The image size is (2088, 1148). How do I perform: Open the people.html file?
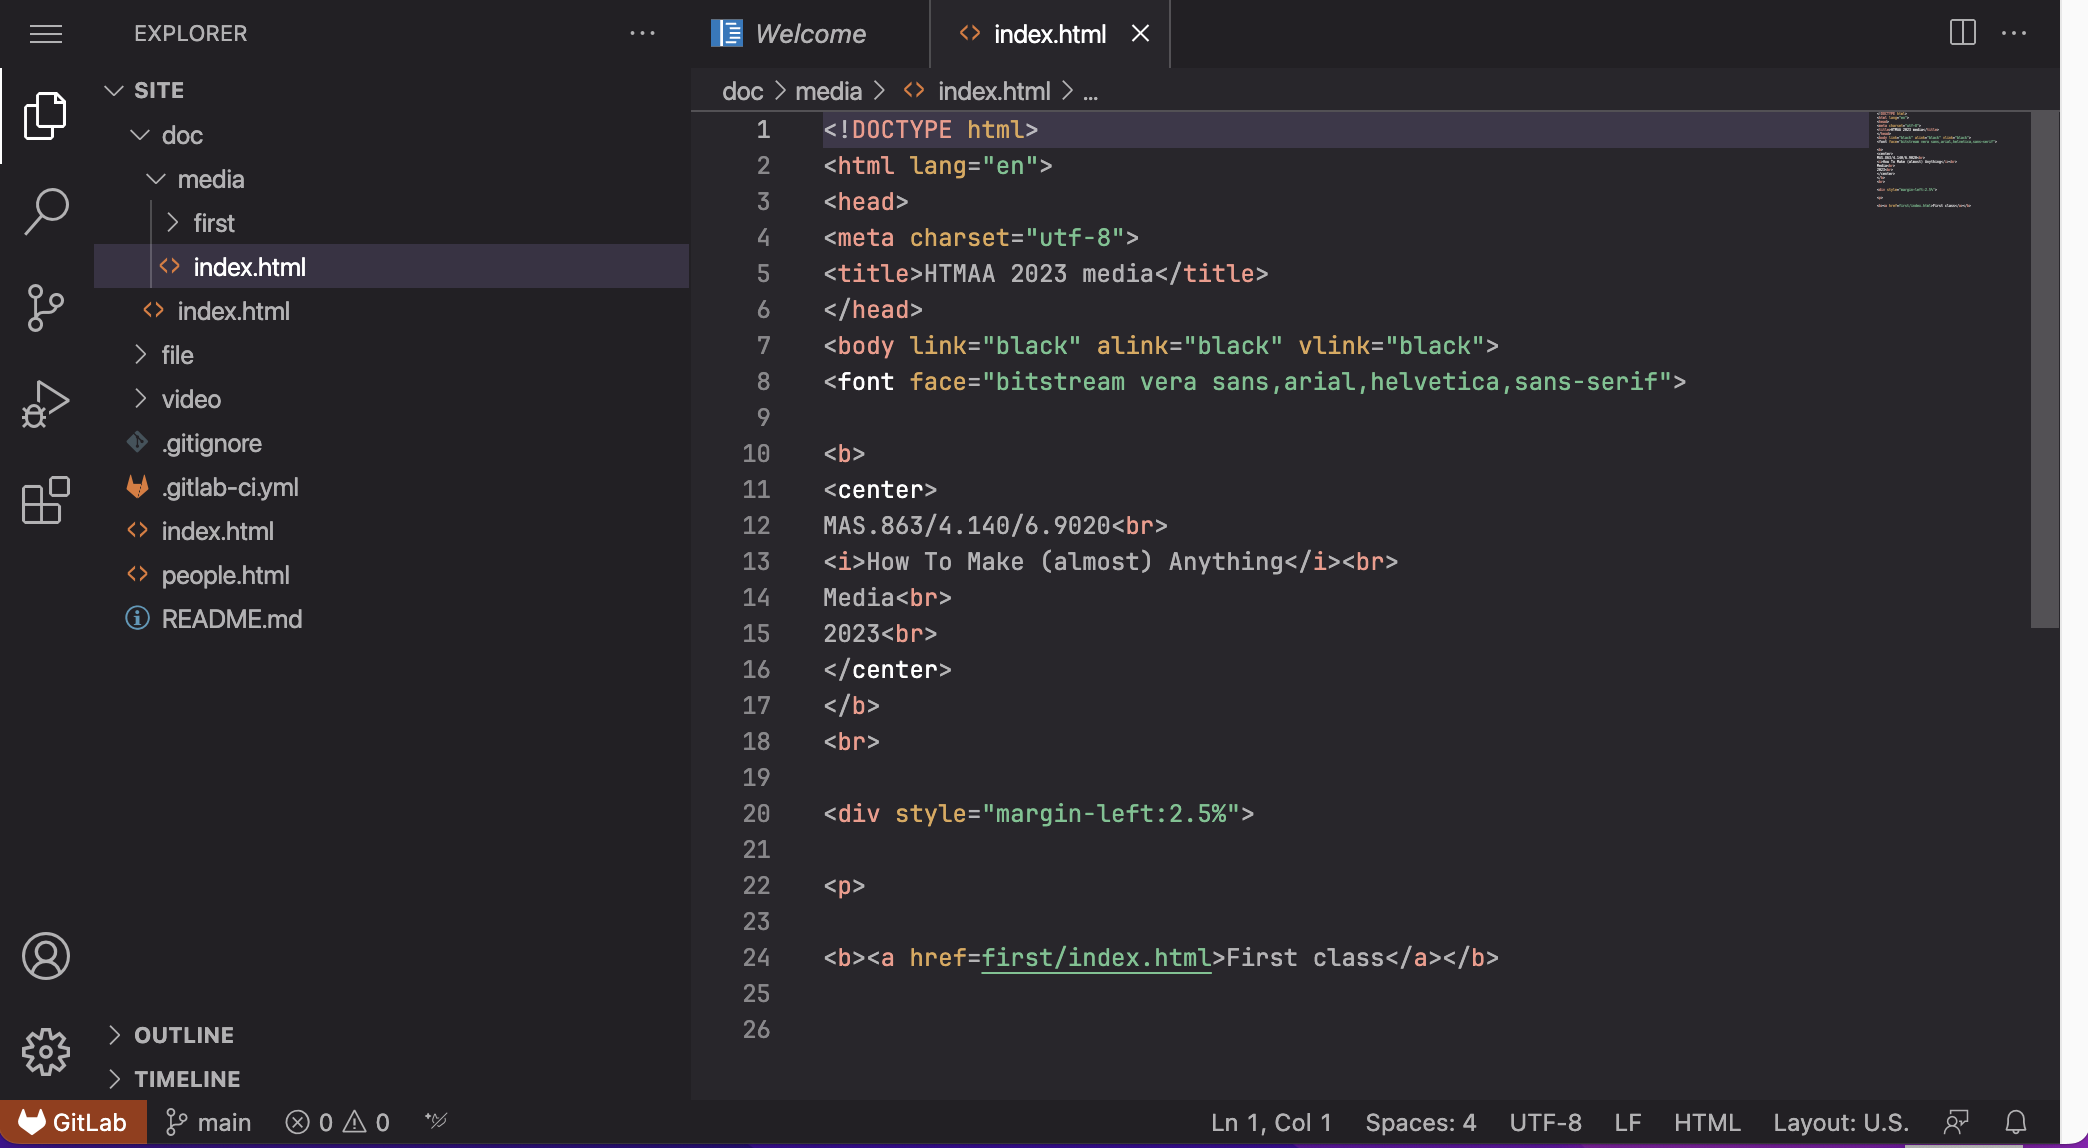pos(225,575)
